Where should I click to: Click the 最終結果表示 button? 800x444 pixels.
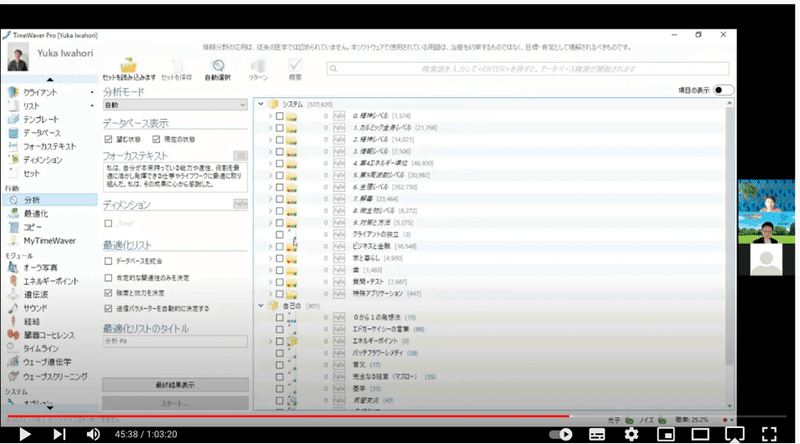click(175, 385)
